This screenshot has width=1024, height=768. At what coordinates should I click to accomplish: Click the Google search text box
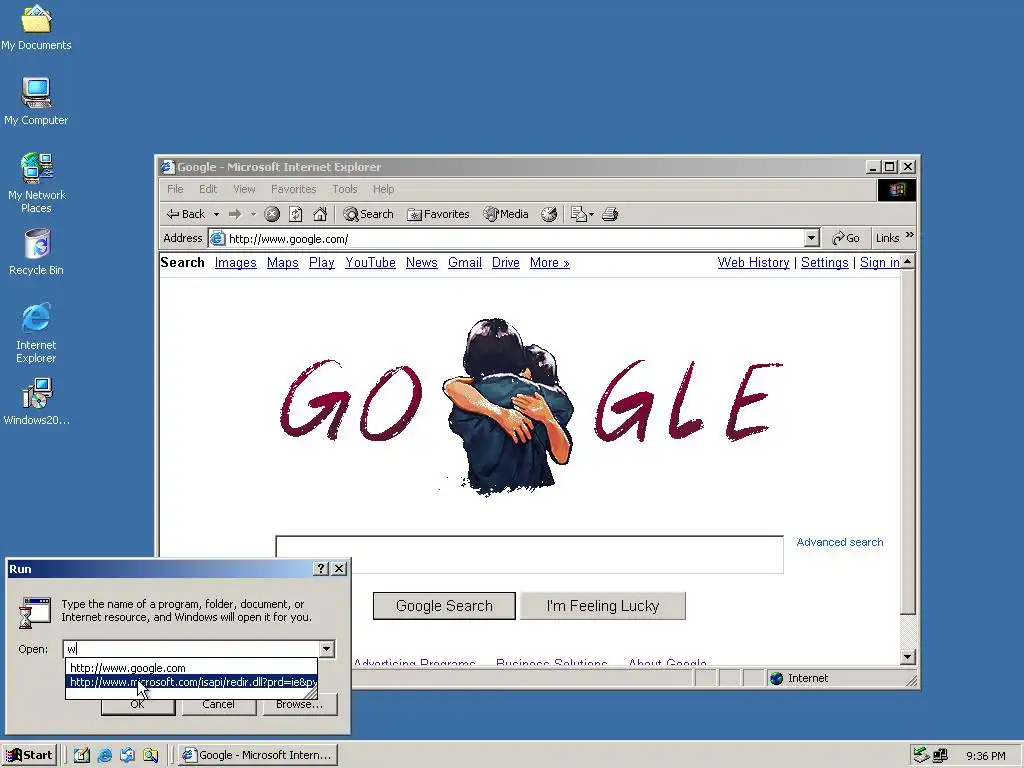point(530,554)
